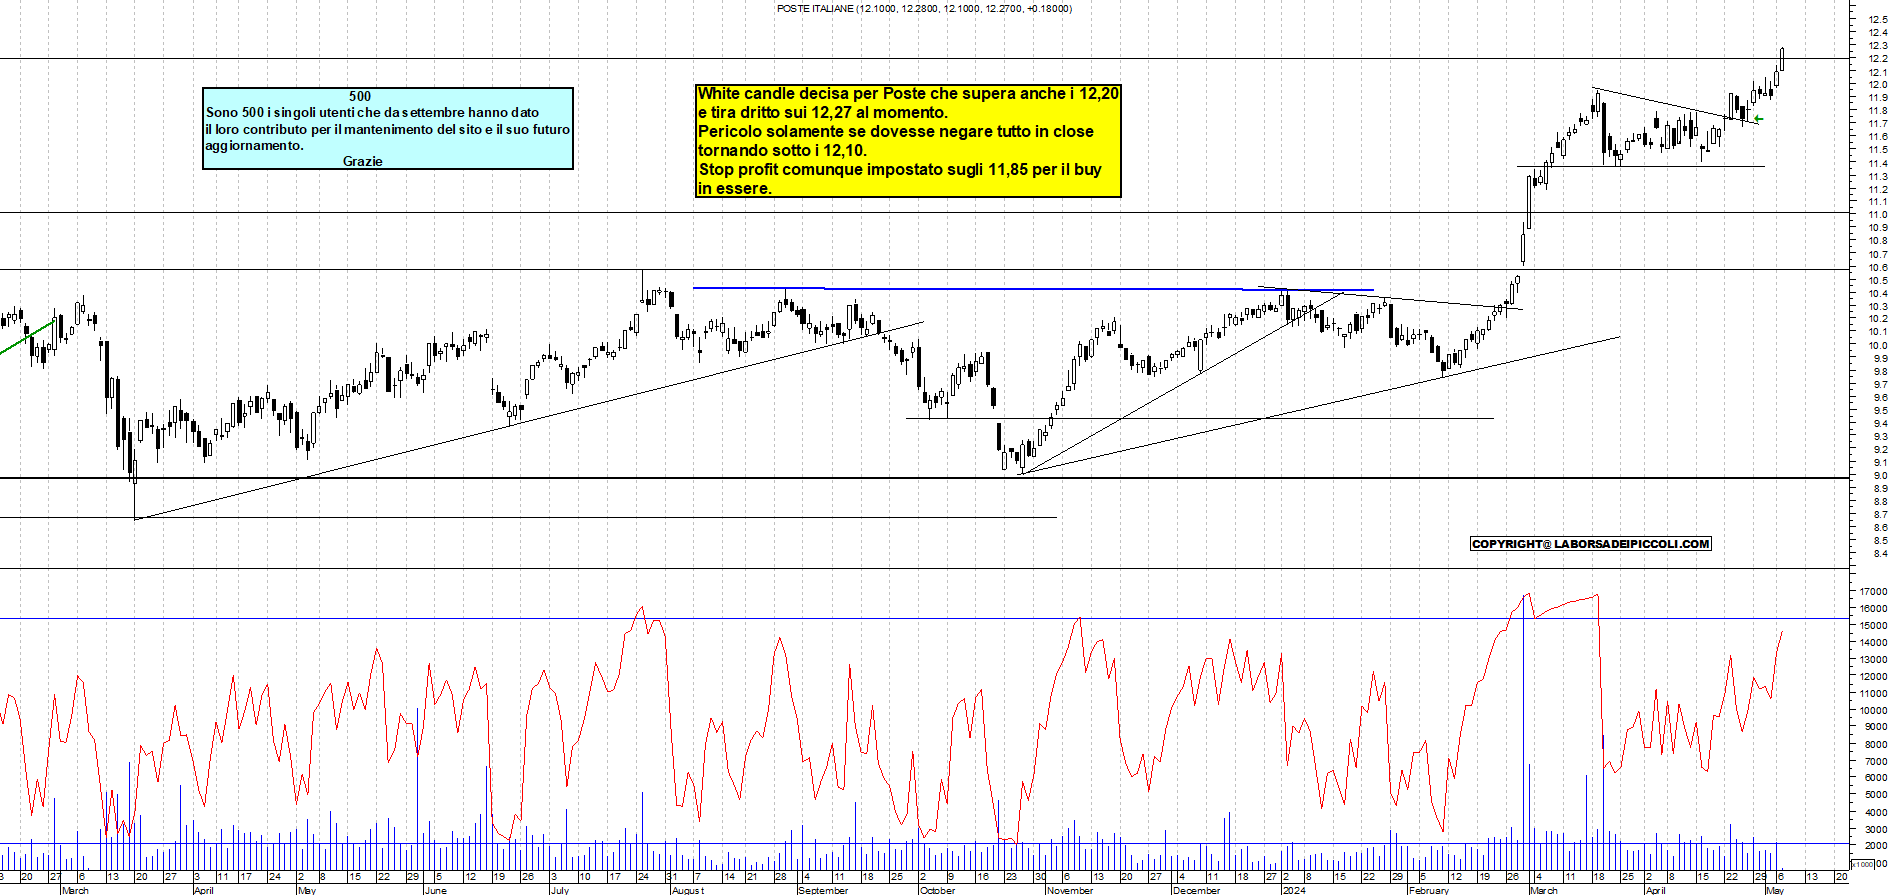Viewport: 1890px width, 895px height.
Task: Click the 12.2 price axis label
Action: coord(1877,59)
